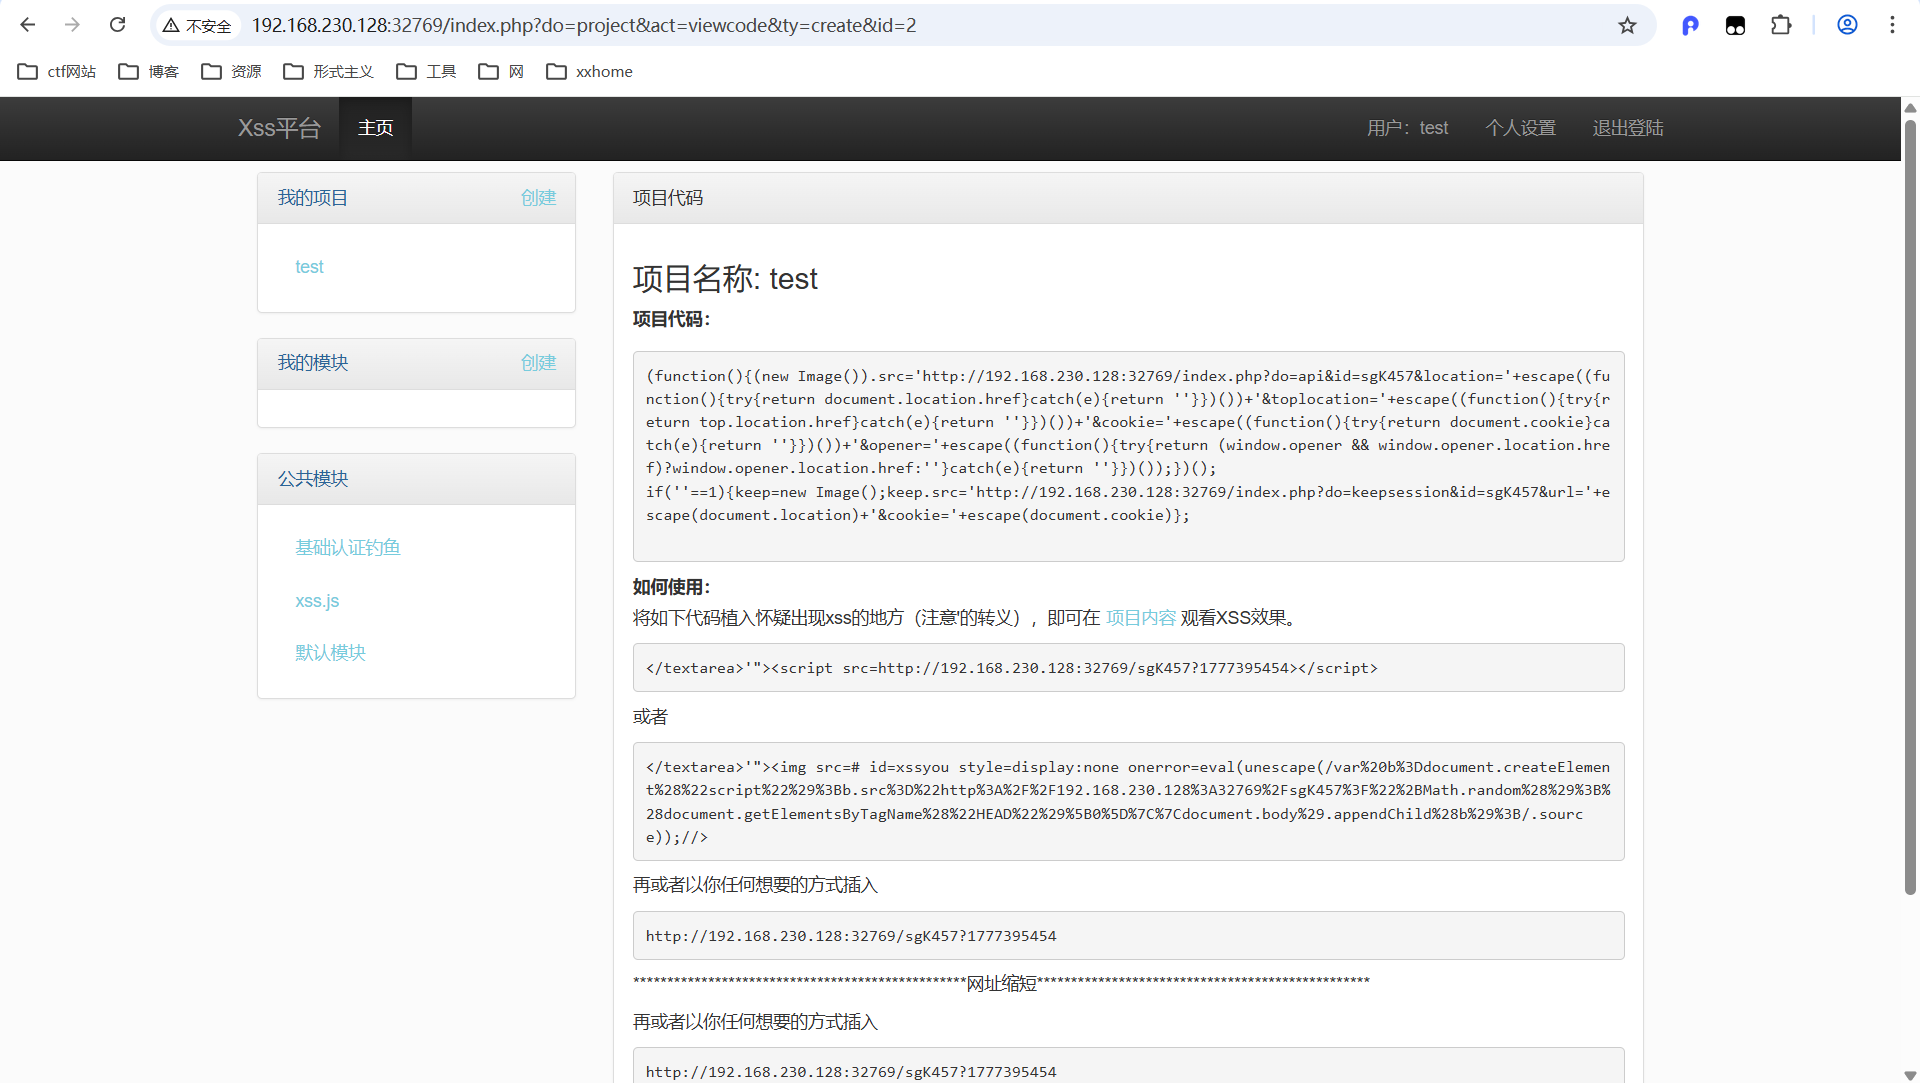Bookmark this page with the star
The image size is (1920, 1083).
click(x=1627, y=25)
